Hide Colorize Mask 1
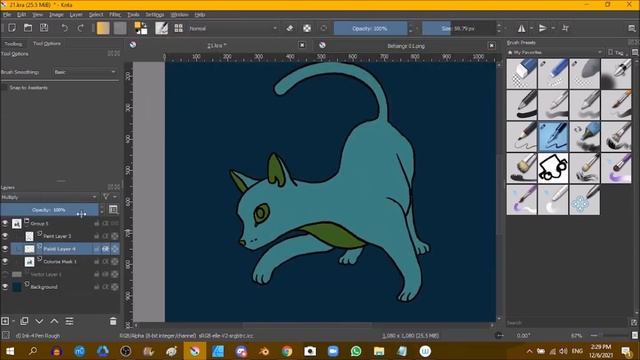This screenshot has height=360, width=640. tap(5, 261)
